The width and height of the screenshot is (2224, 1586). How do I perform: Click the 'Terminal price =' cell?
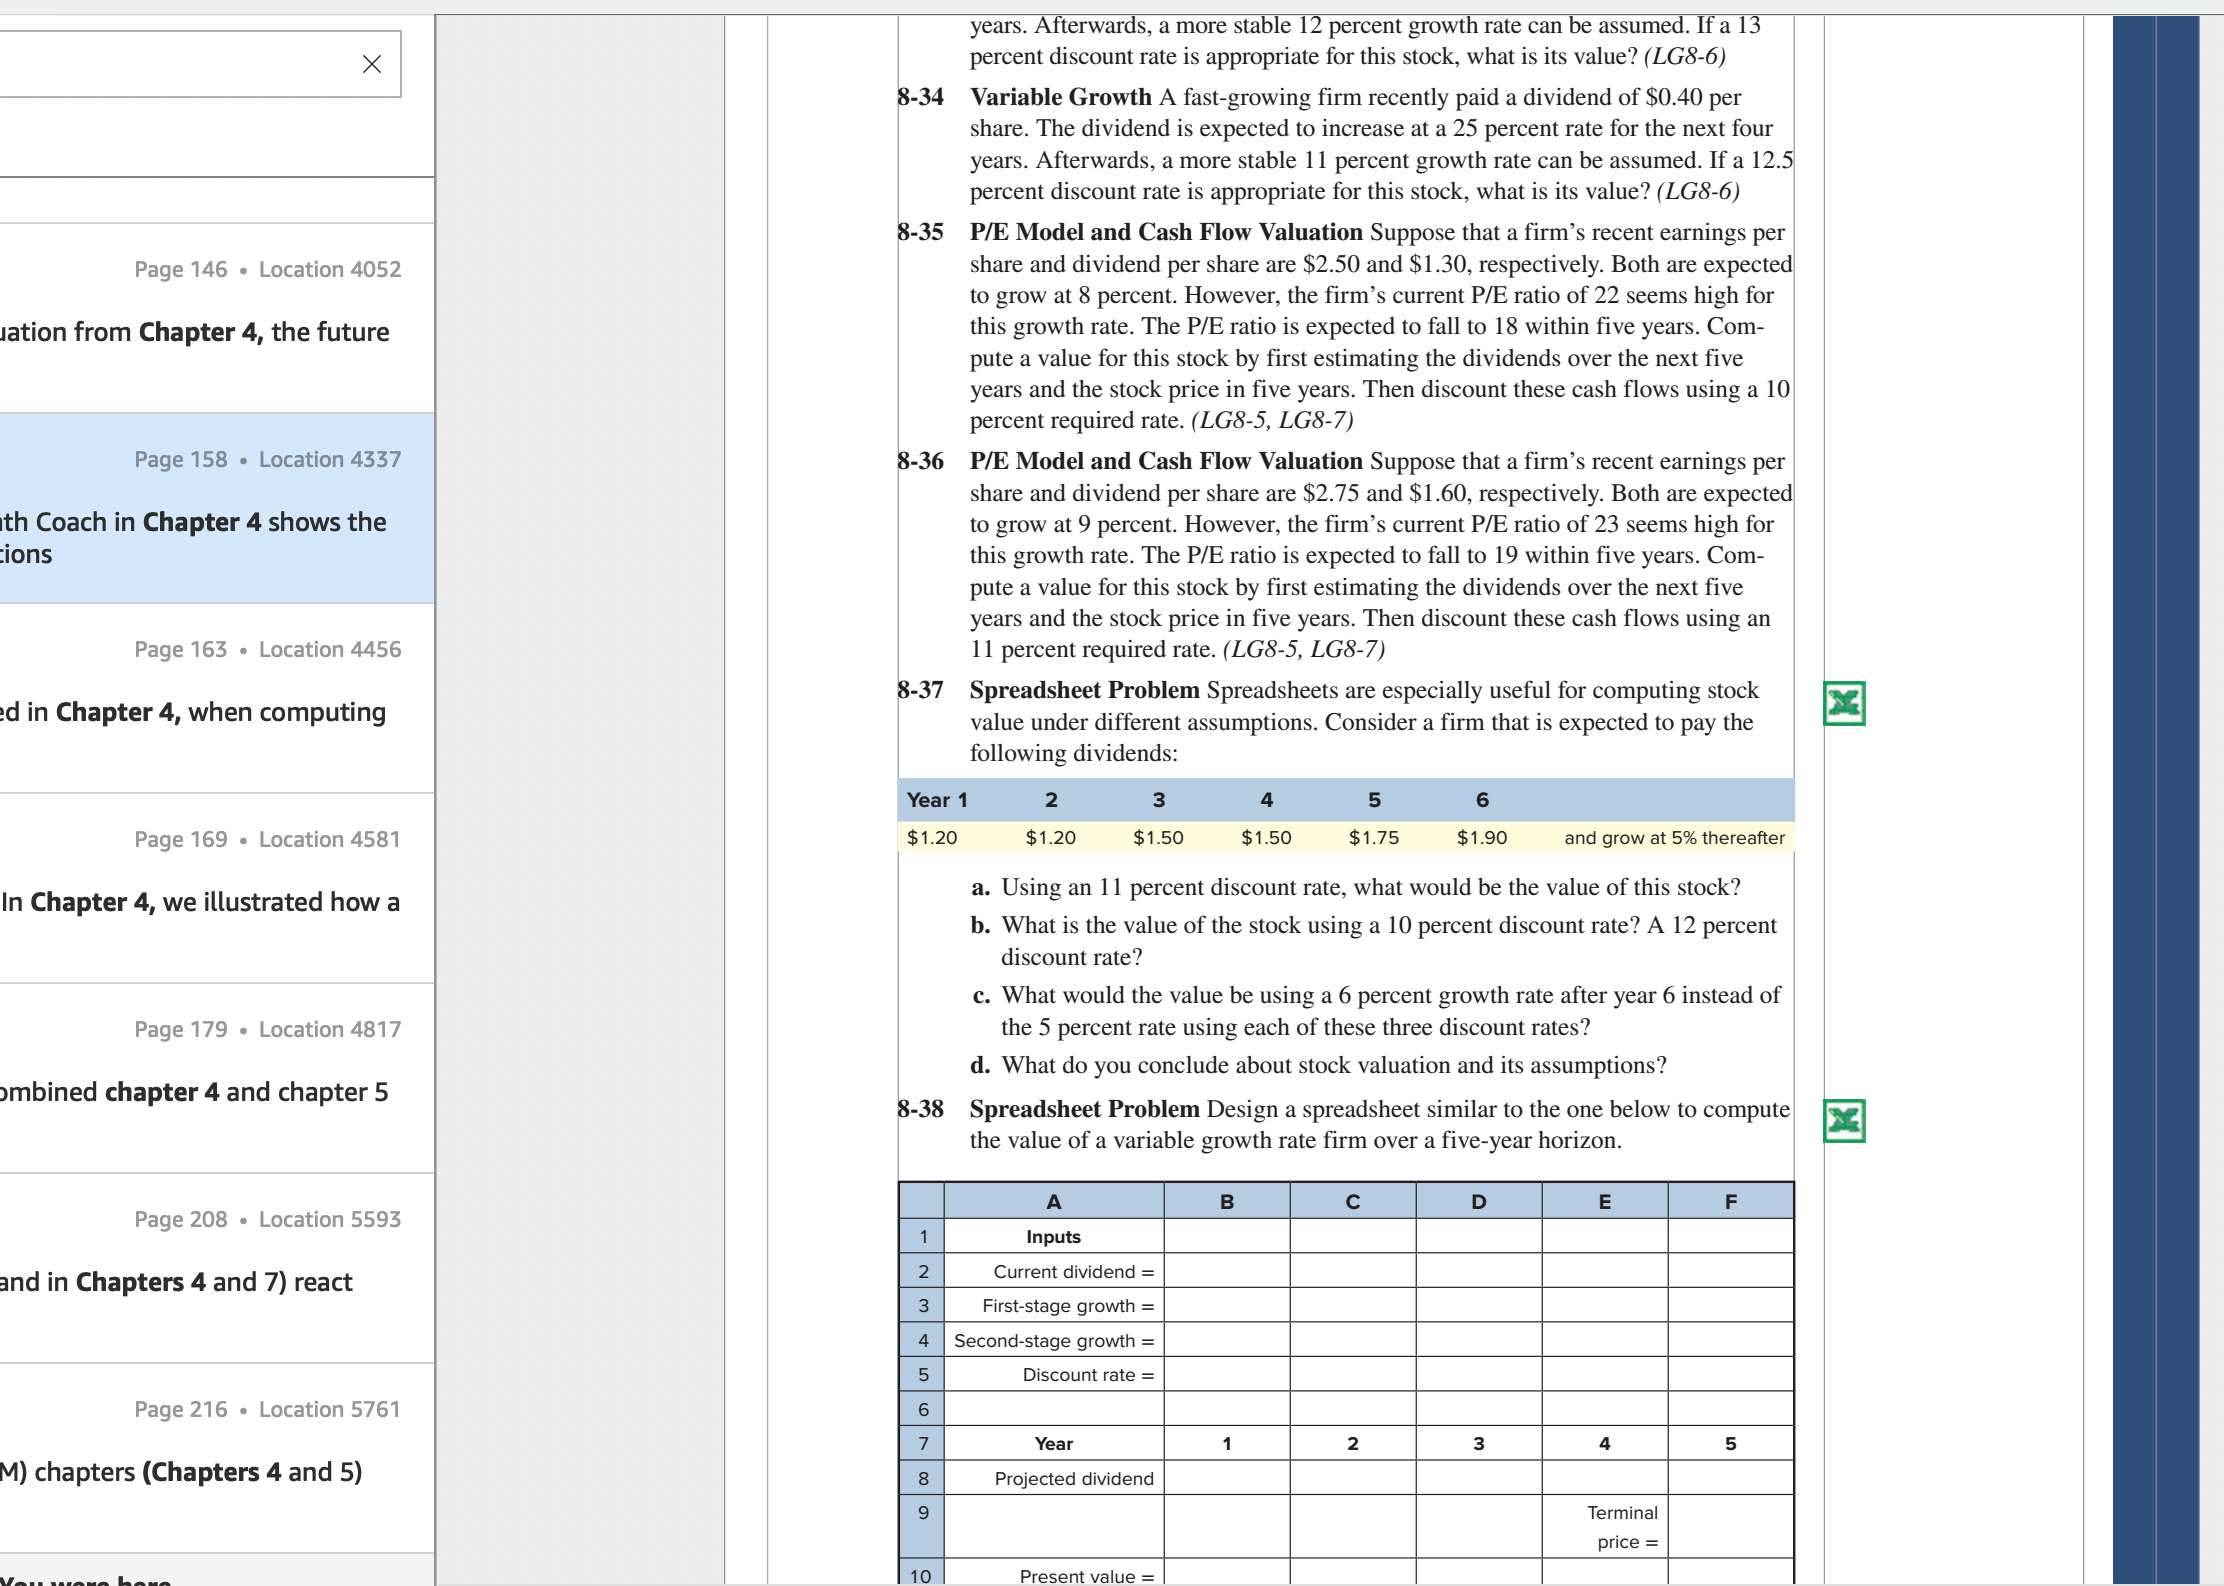pyautogui.click(x=1605, y=1527)
